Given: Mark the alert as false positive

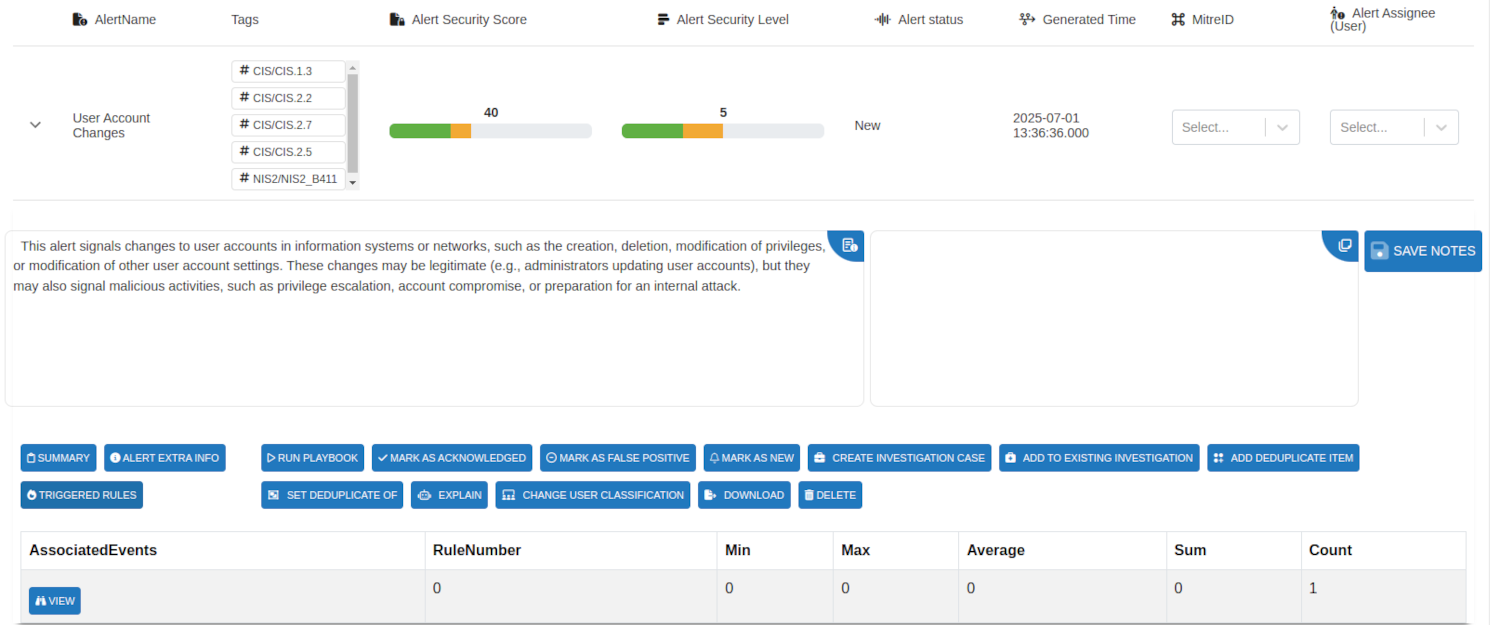Looking at the screenshot, I should coord(617,458).
